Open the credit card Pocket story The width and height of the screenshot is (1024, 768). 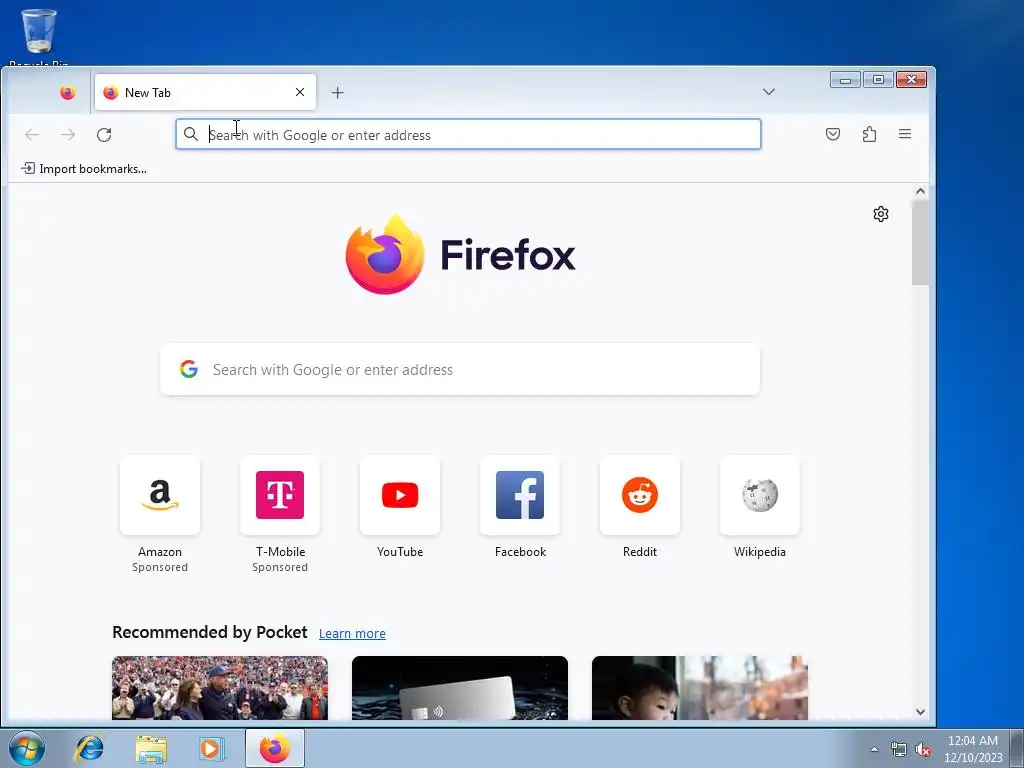[x=460, y=688]
